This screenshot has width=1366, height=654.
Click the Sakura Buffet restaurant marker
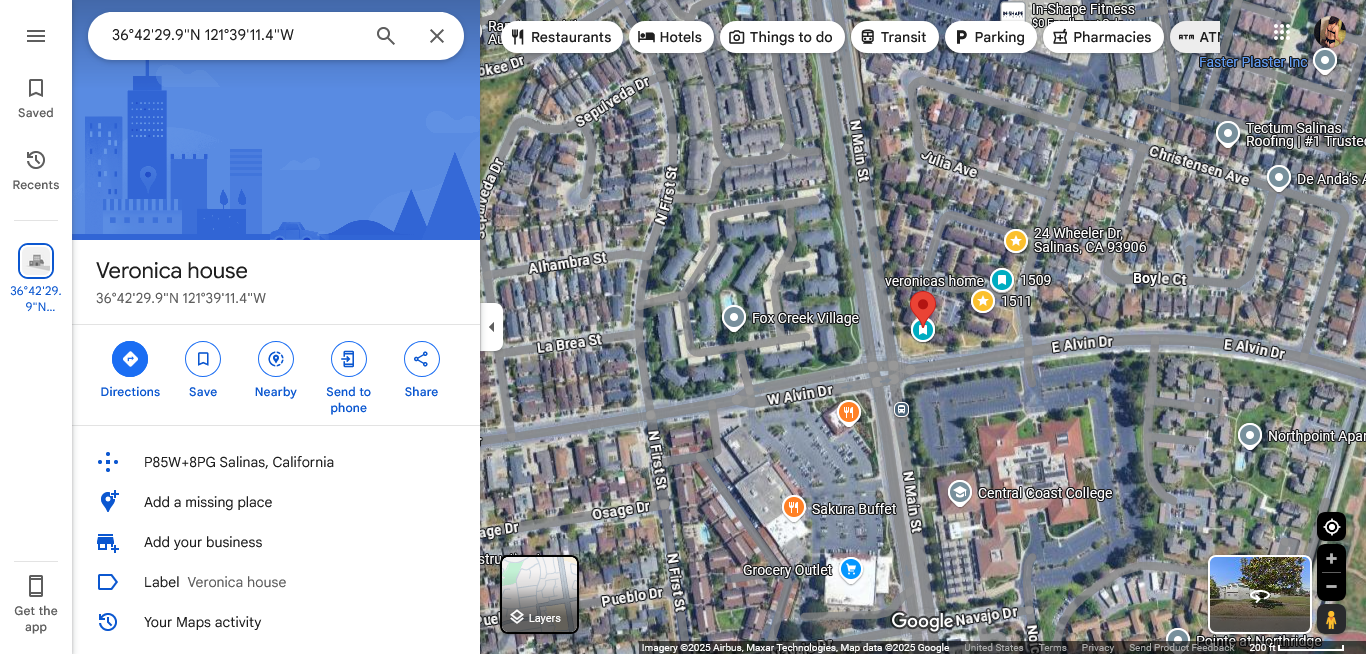794,508
